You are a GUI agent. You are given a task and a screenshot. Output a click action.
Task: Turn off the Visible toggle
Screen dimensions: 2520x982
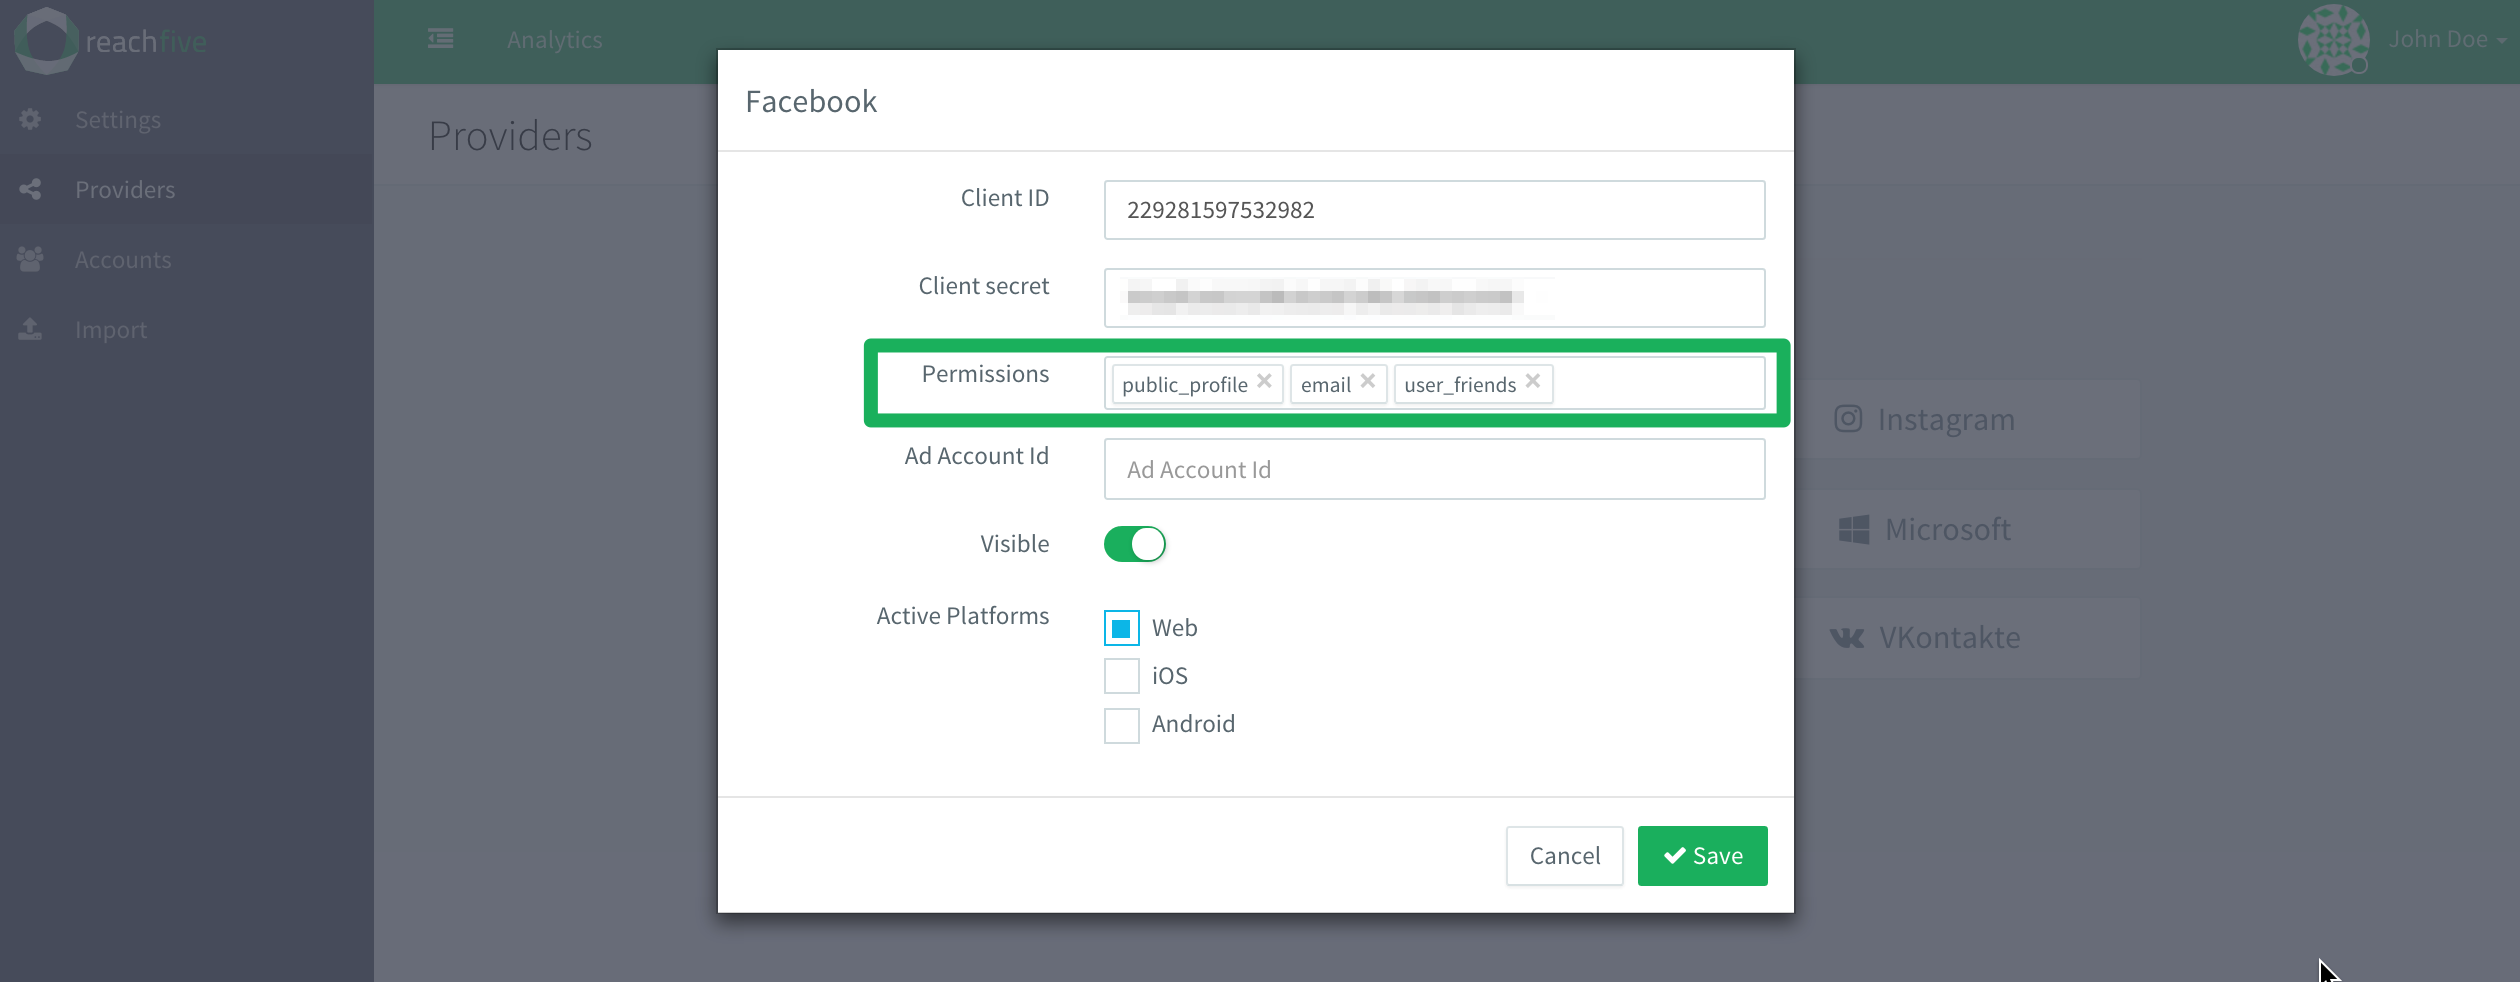1135,544
